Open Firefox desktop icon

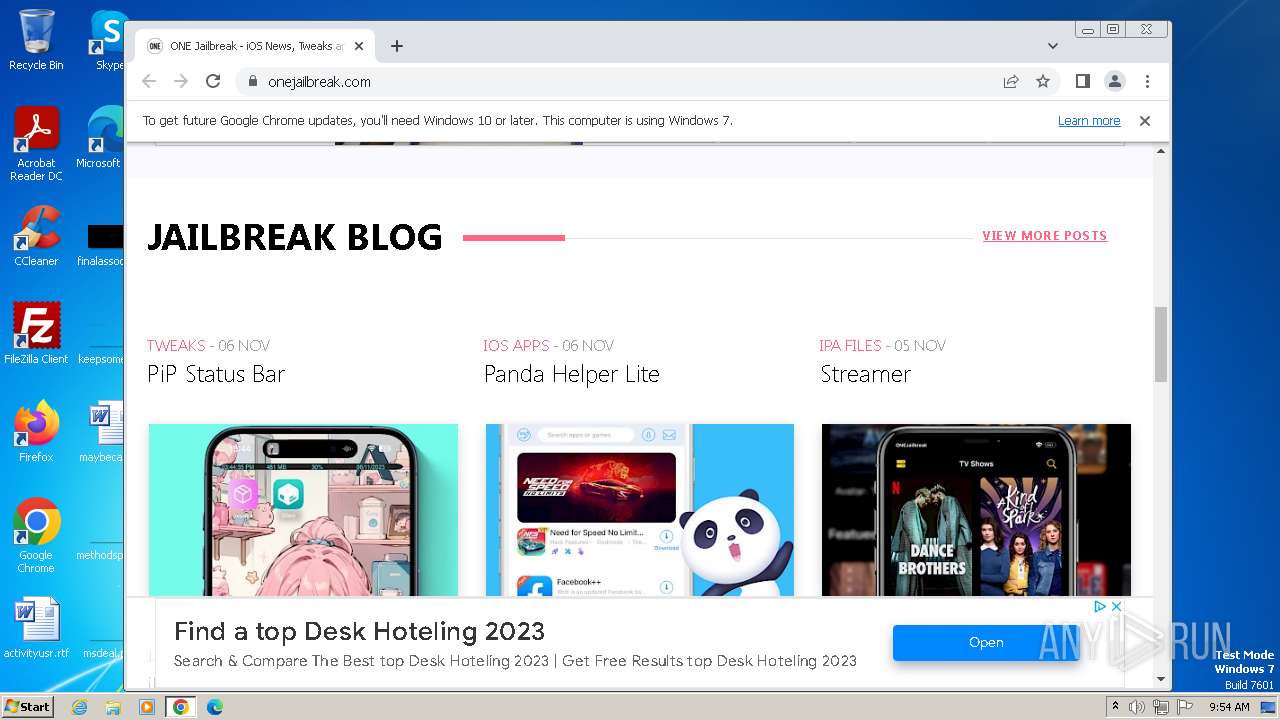[36, 432]
